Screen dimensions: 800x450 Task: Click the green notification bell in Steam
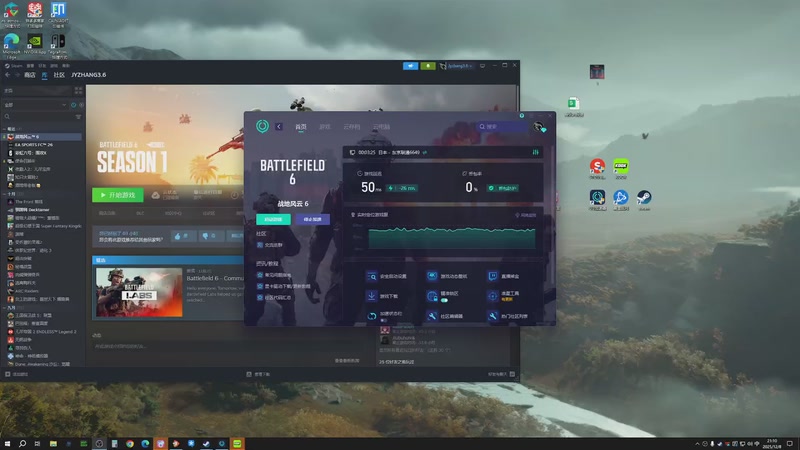point(428,66)
